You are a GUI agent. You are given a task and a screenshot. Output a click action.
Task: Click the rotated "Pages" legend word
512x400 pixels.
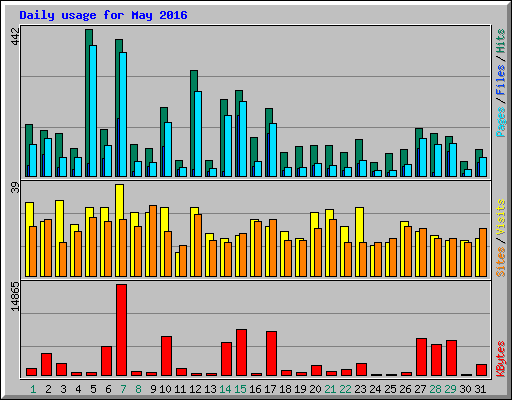501,122
